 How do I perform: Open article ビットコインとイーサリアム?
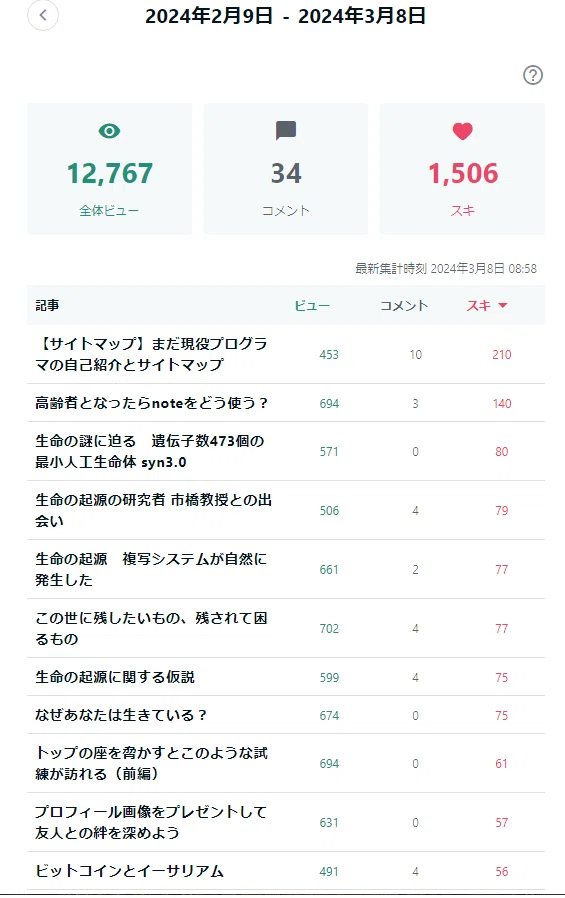129,871
